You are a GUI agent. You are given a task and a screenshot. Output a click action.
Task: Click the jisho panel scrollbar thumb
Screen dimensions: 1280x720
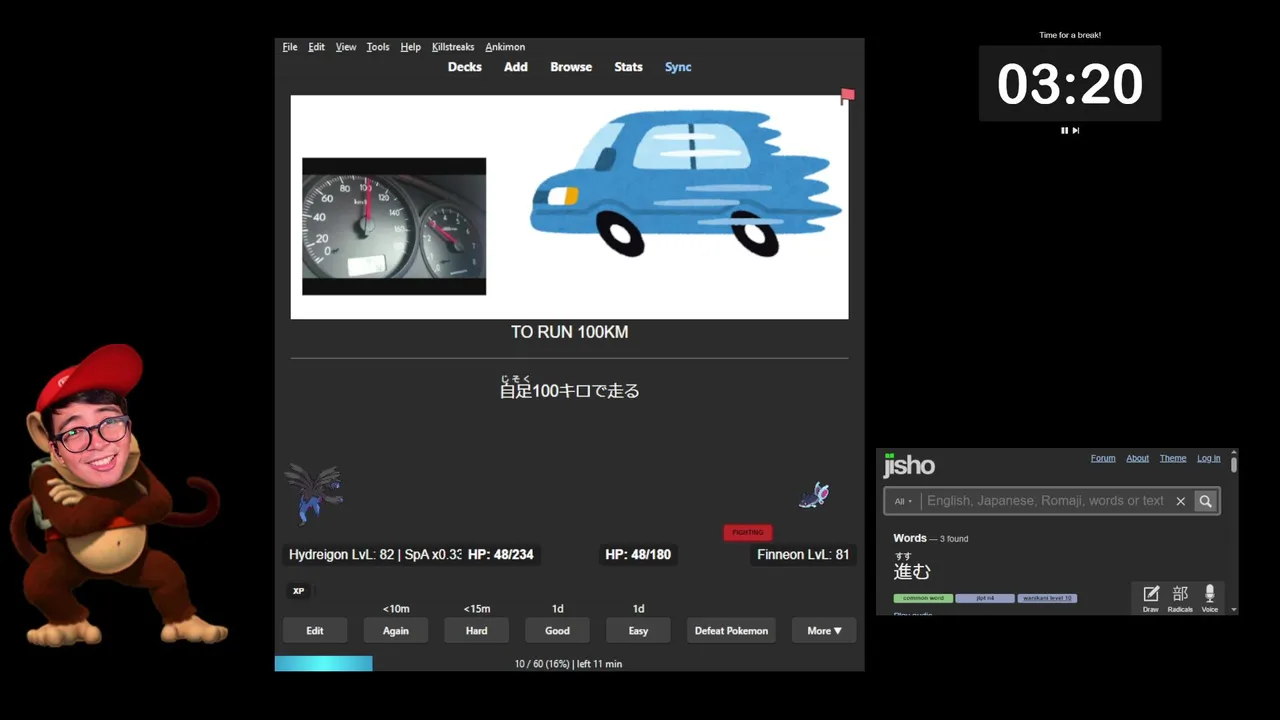click(1234, 465)
